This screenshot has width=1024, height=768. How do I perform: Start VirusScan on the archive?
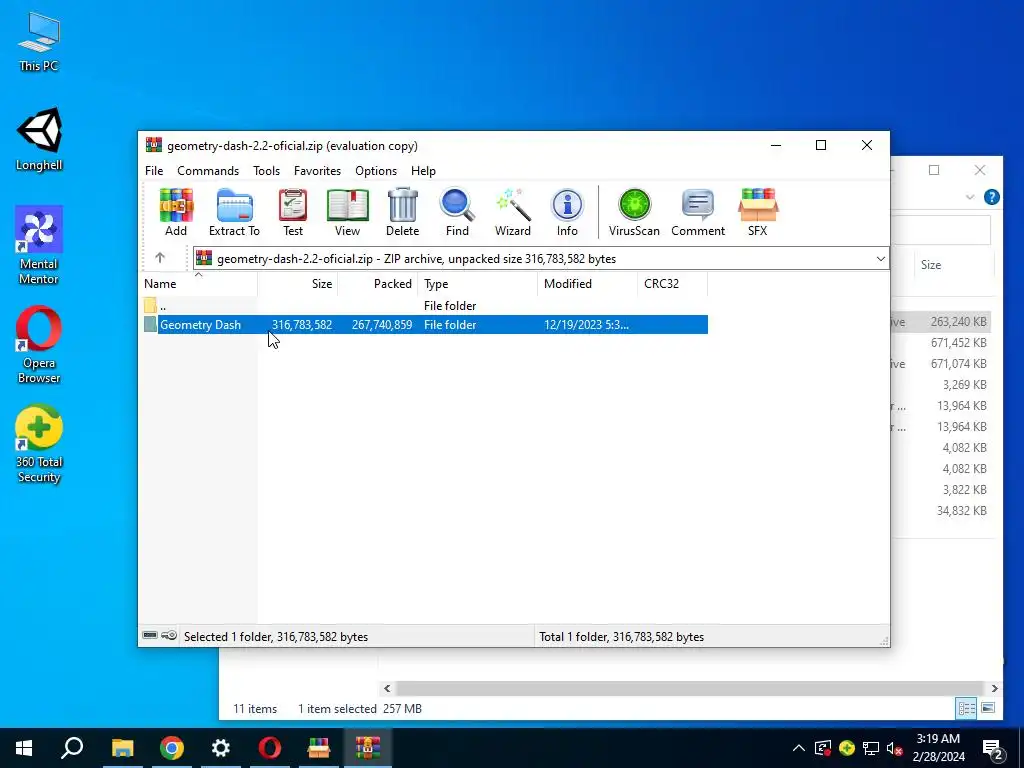[x=634, y=212]
